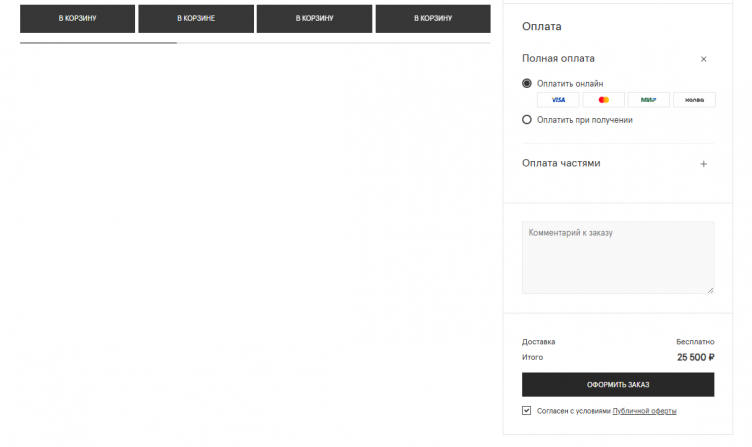Pick the МИР card payment icon
This screenshot has height=447, width=752.
(x=648, y=100)
